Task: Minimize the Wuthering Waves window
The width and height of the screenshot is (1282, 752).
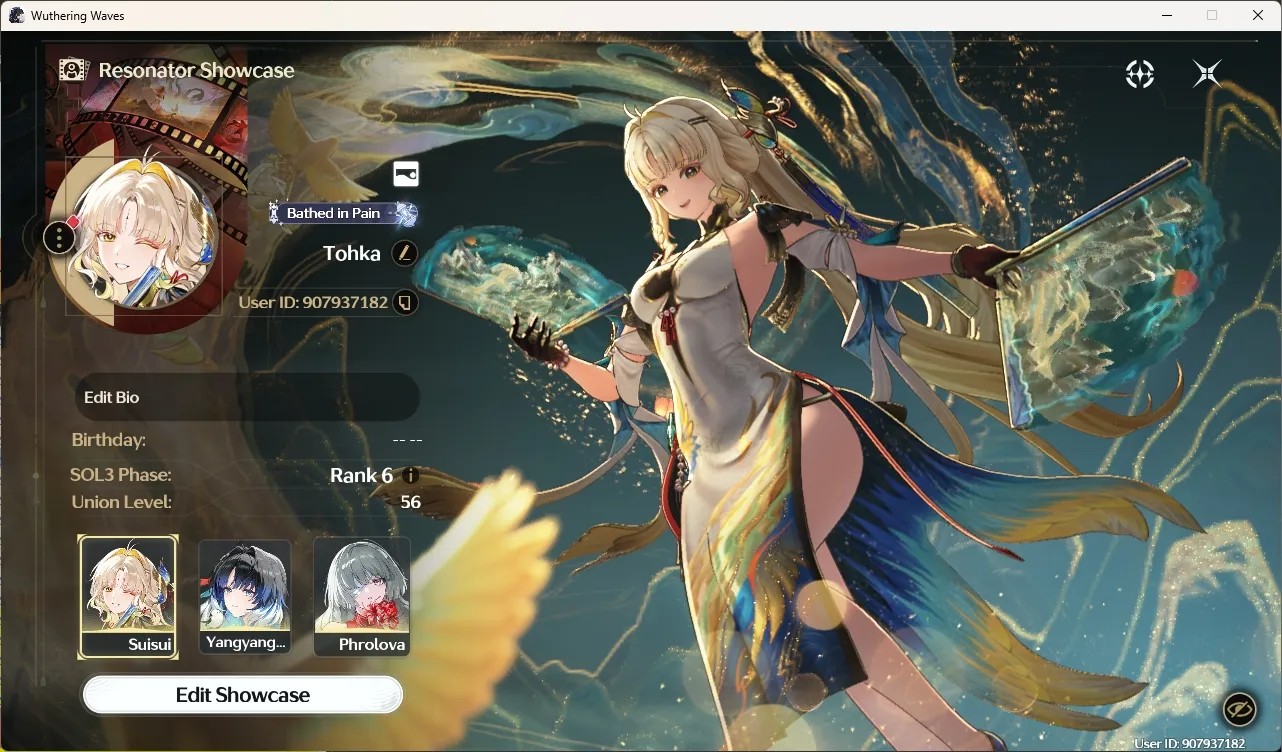Action: pyautogui.click(x=1167, y=15)
